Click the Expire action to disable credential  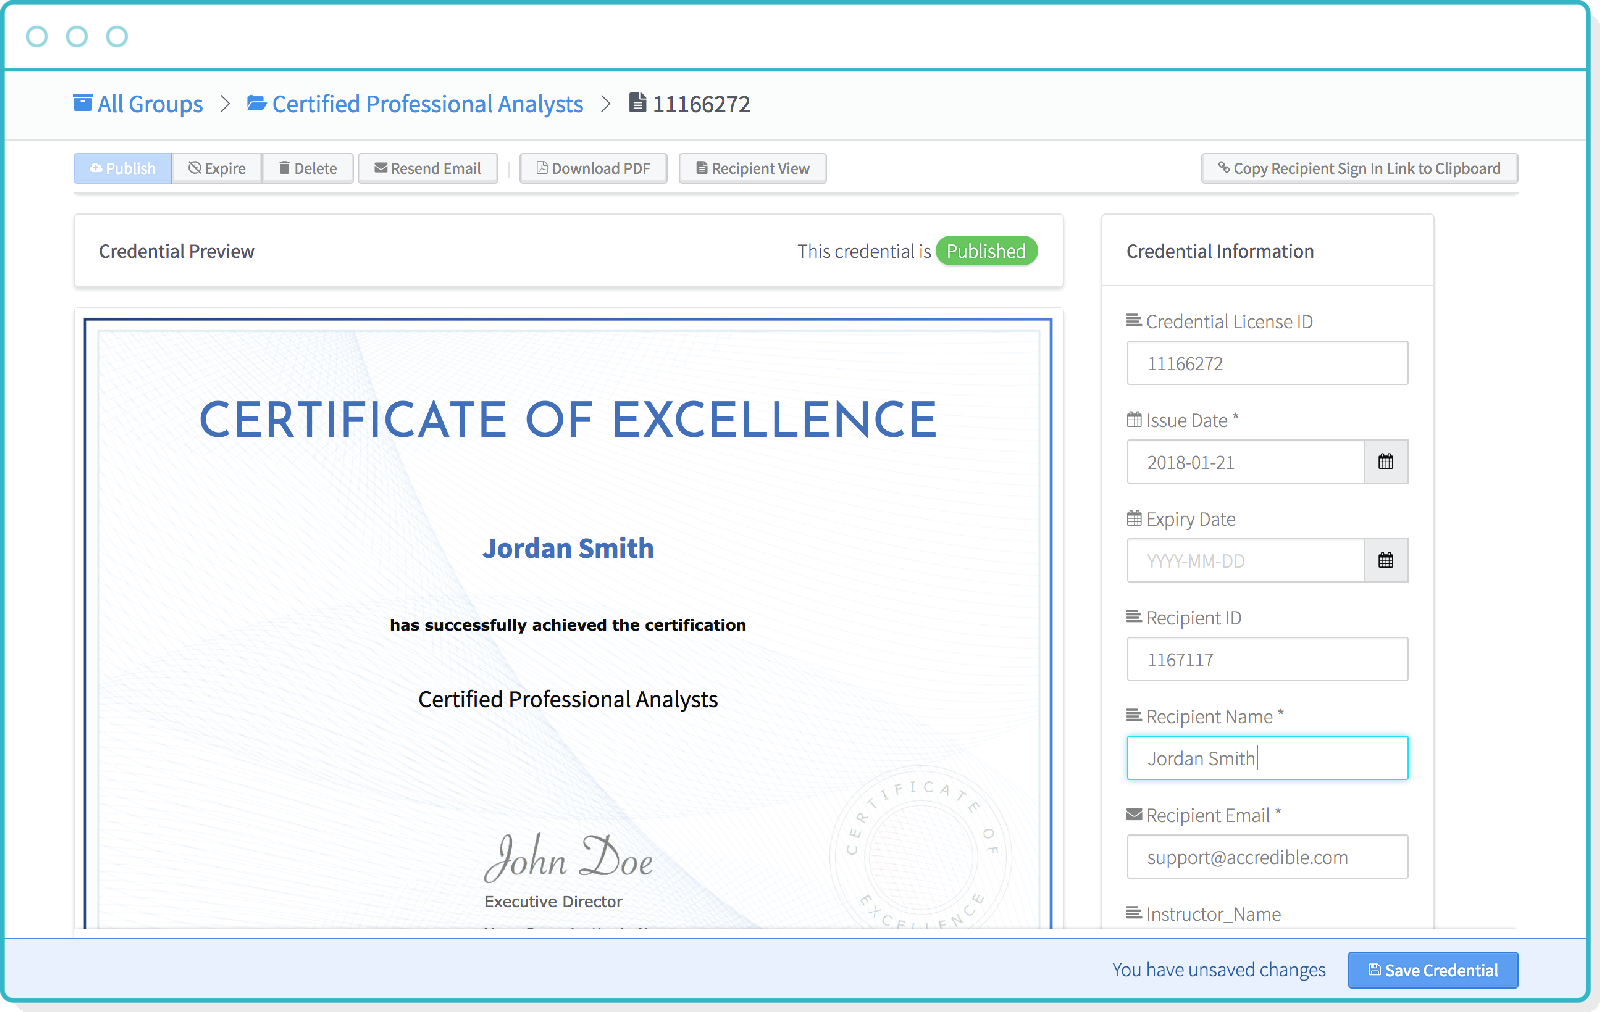pyautogui.click(x=216, y=168)
